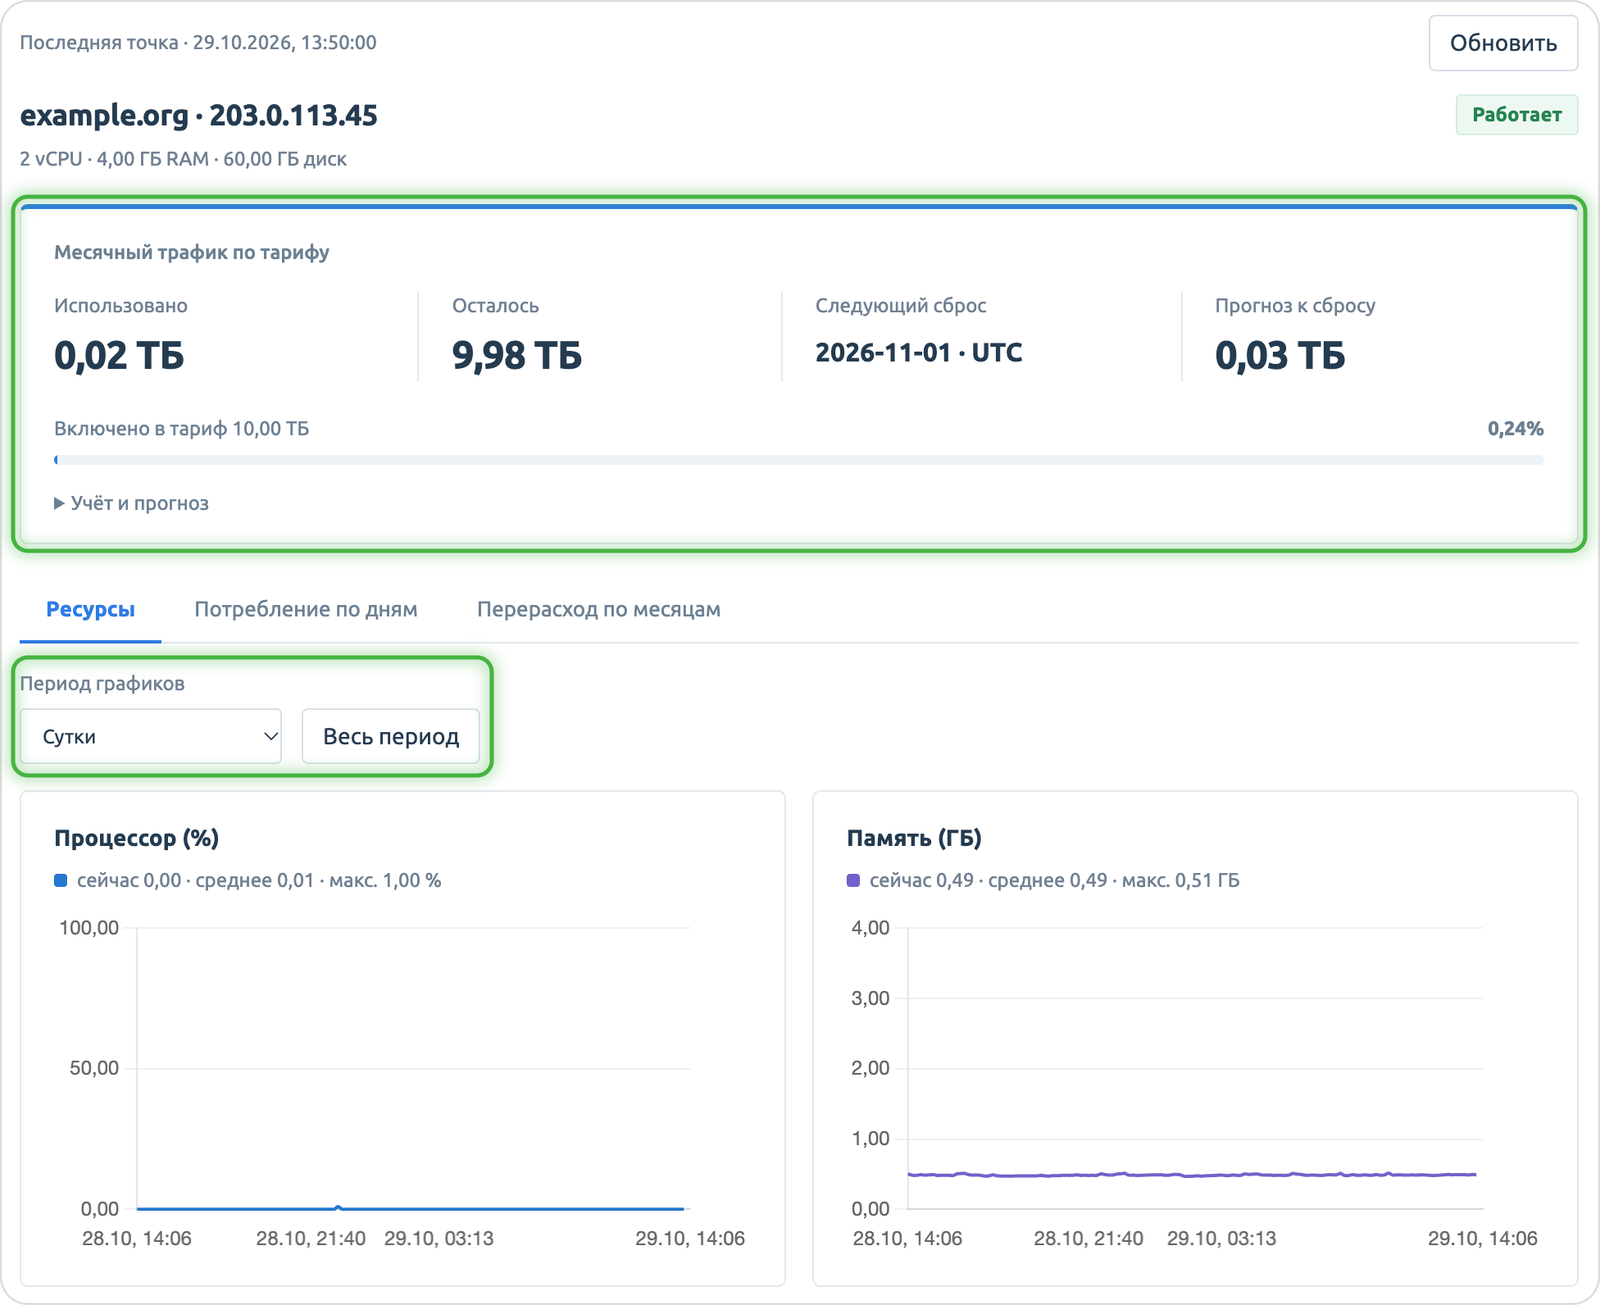Open the Сутки period dropdown
This screenshot has width=1600, height=1305.
coord(151,736)
